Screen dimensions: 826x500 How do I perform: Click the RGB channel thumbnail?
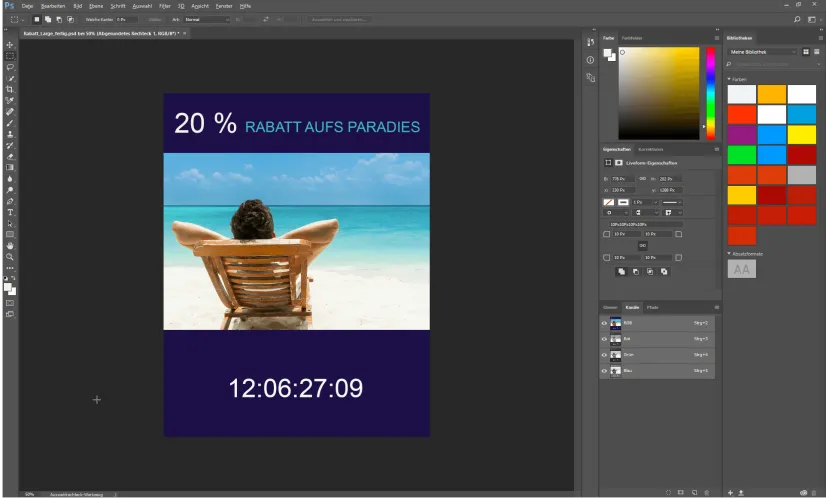615,323
